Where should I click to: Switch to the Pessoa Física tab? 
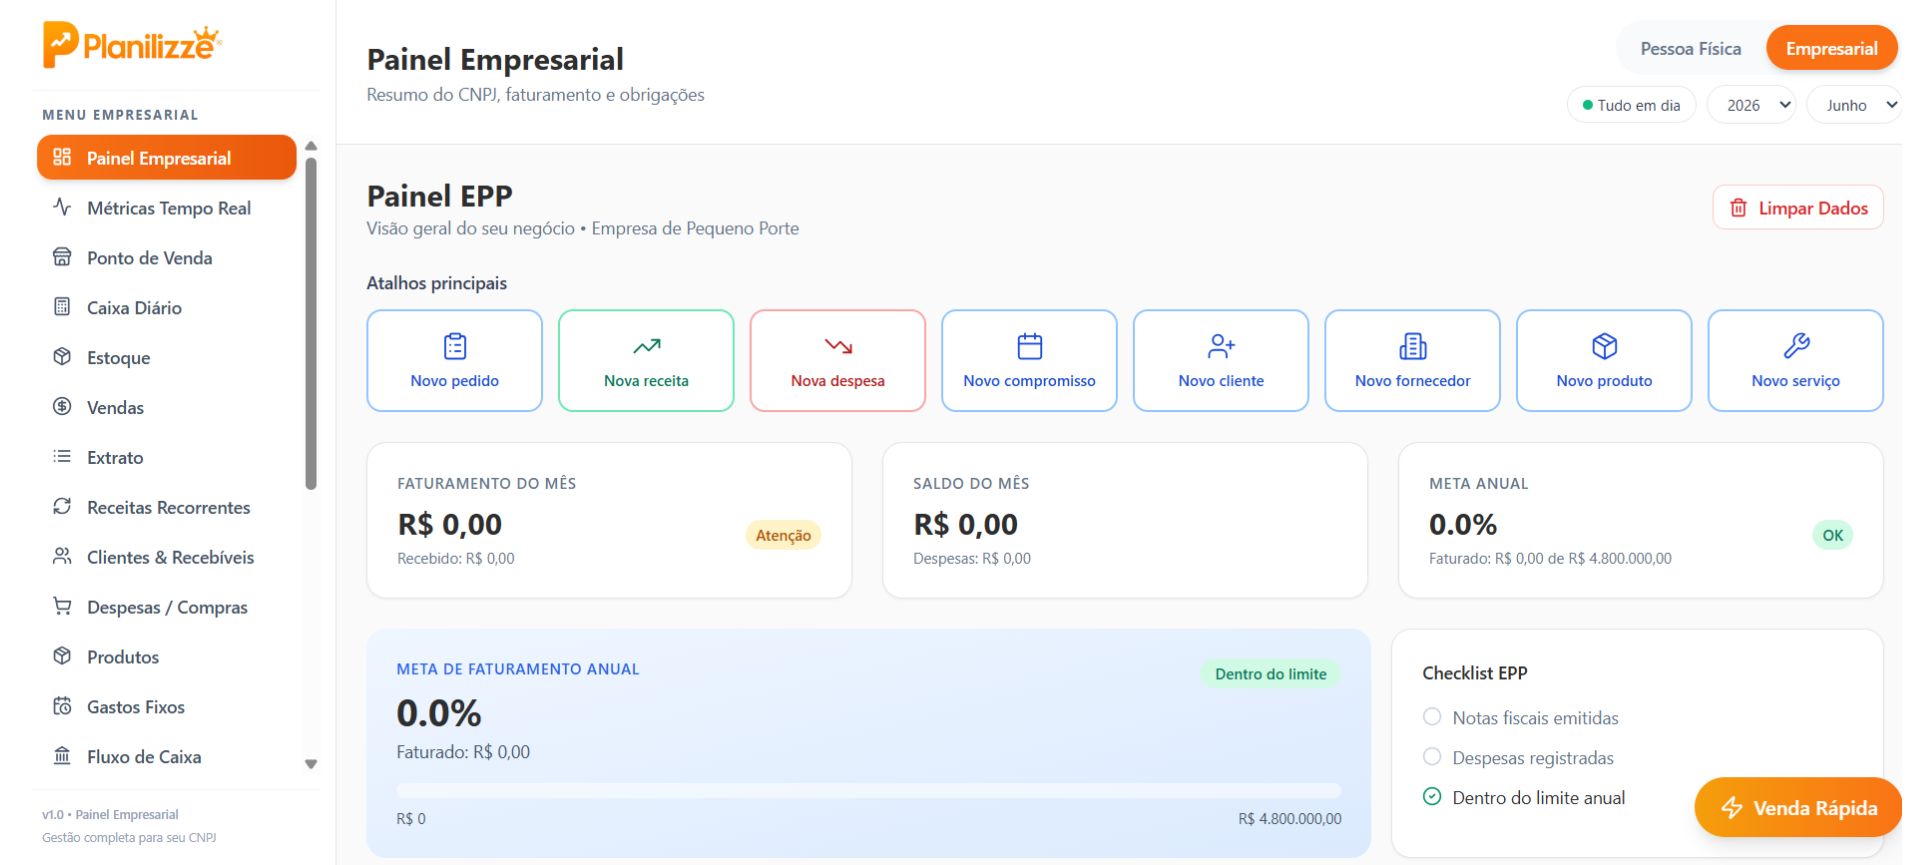pos(1690,49)
